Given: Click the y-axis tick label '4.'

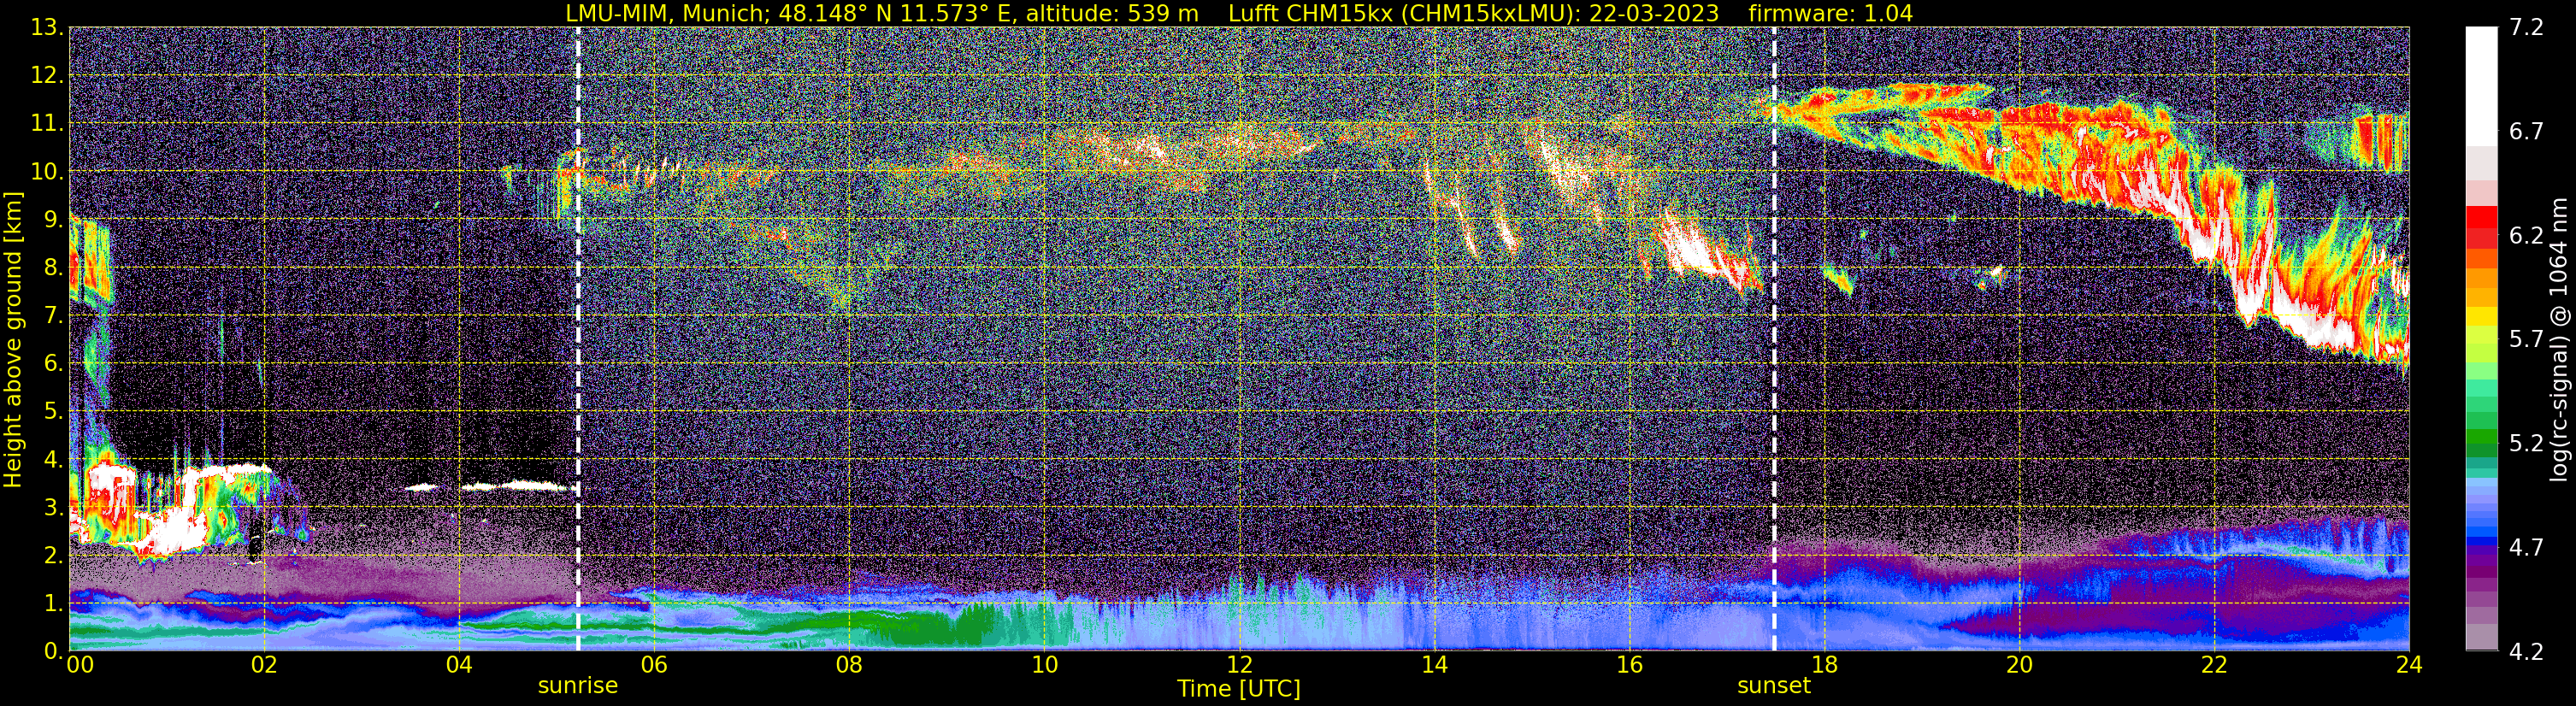Looking at the screenshot, I should tap(54, 459).
